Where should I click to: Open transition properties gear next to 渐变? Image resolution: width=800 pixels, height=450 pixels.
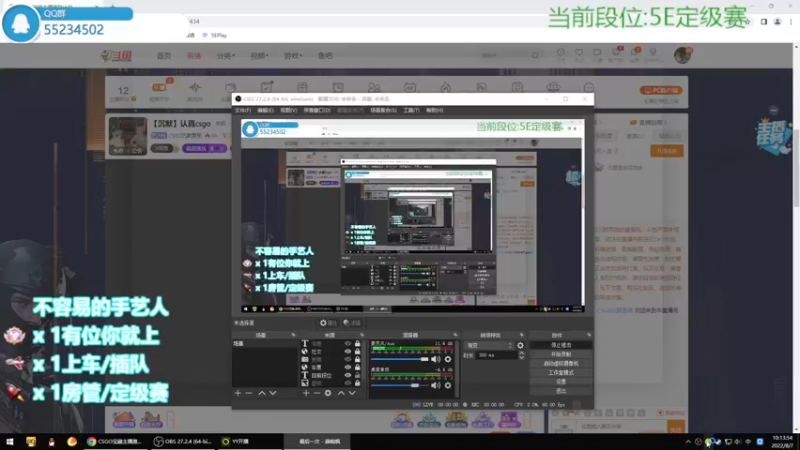[x=520, y=345]
